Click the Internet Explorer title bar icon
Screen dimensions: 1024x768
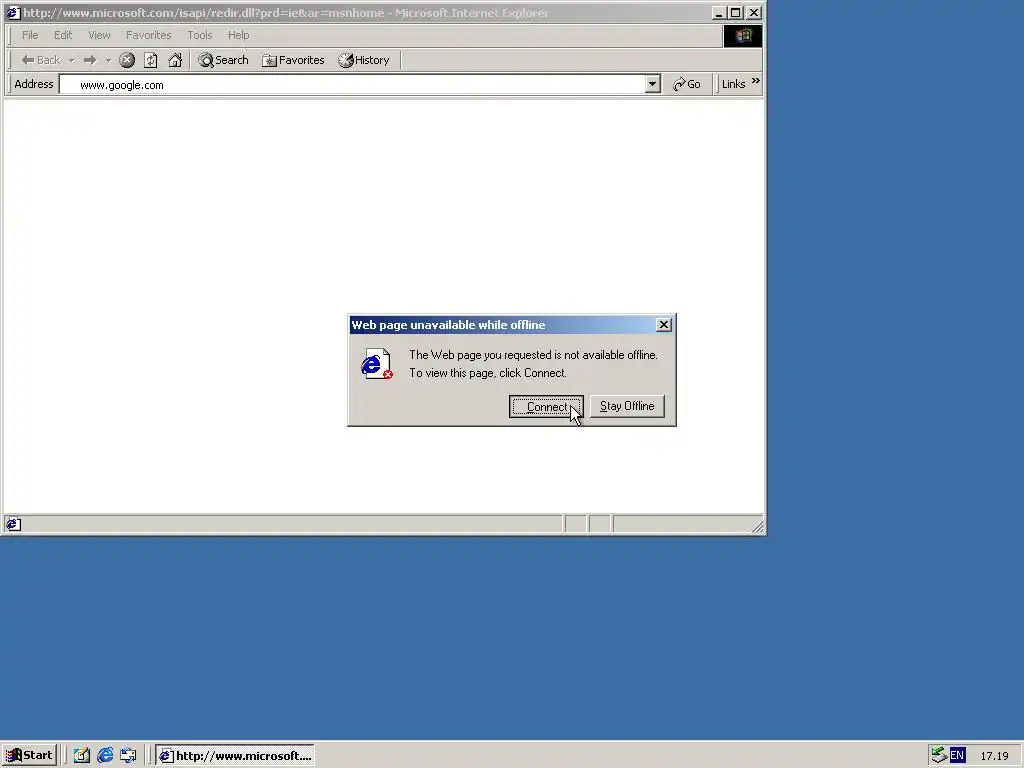point(13,12)
